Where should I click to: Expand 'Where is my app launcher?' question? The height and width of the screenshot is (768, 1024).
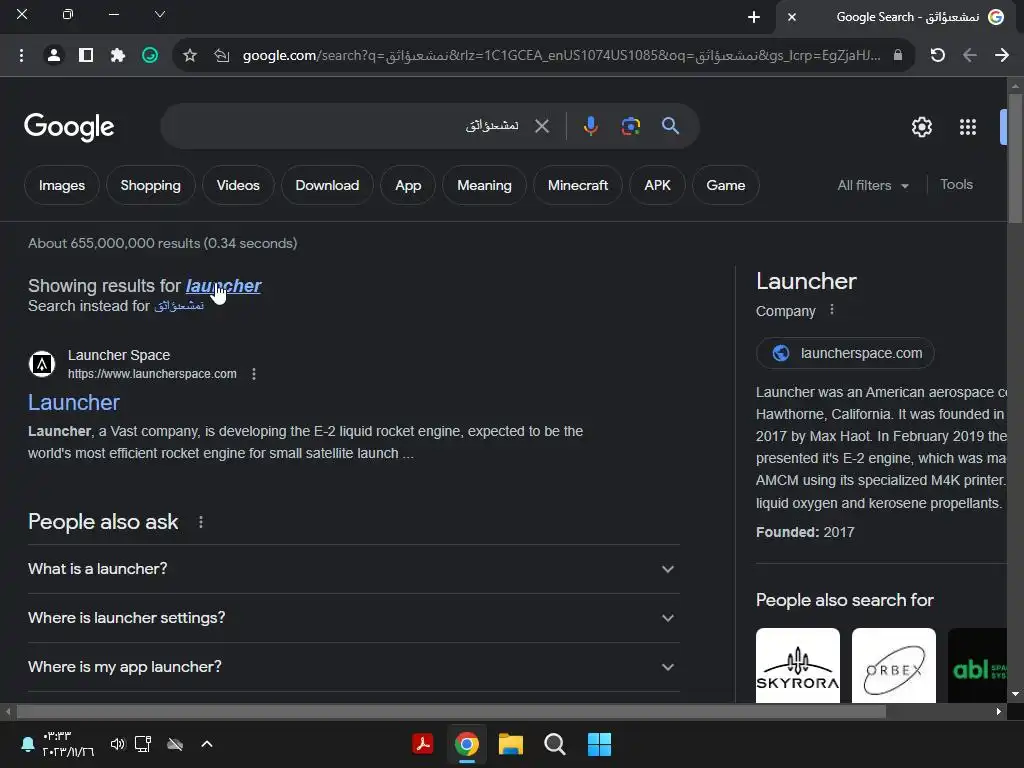(x=354, y=667)
